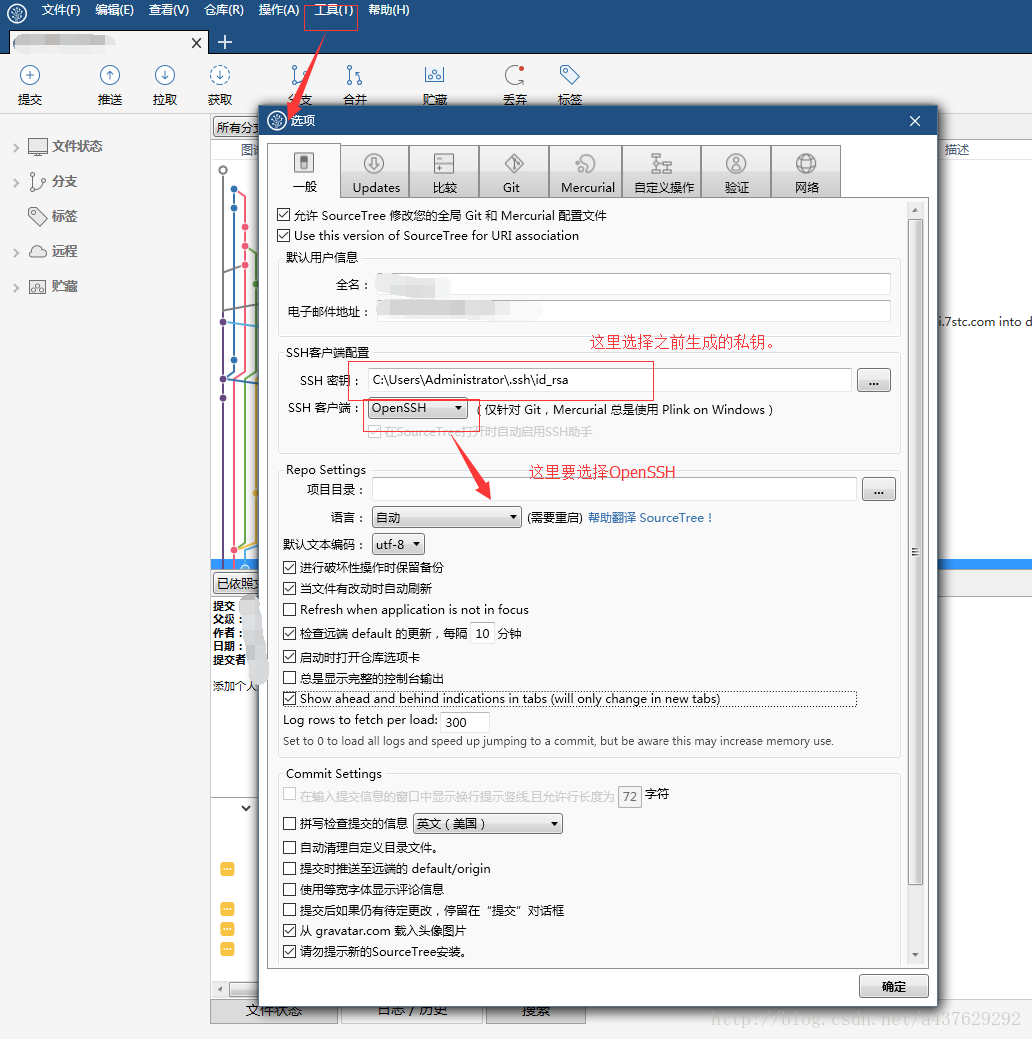Click the SSH 密钥 path field

tap(609, 380)
